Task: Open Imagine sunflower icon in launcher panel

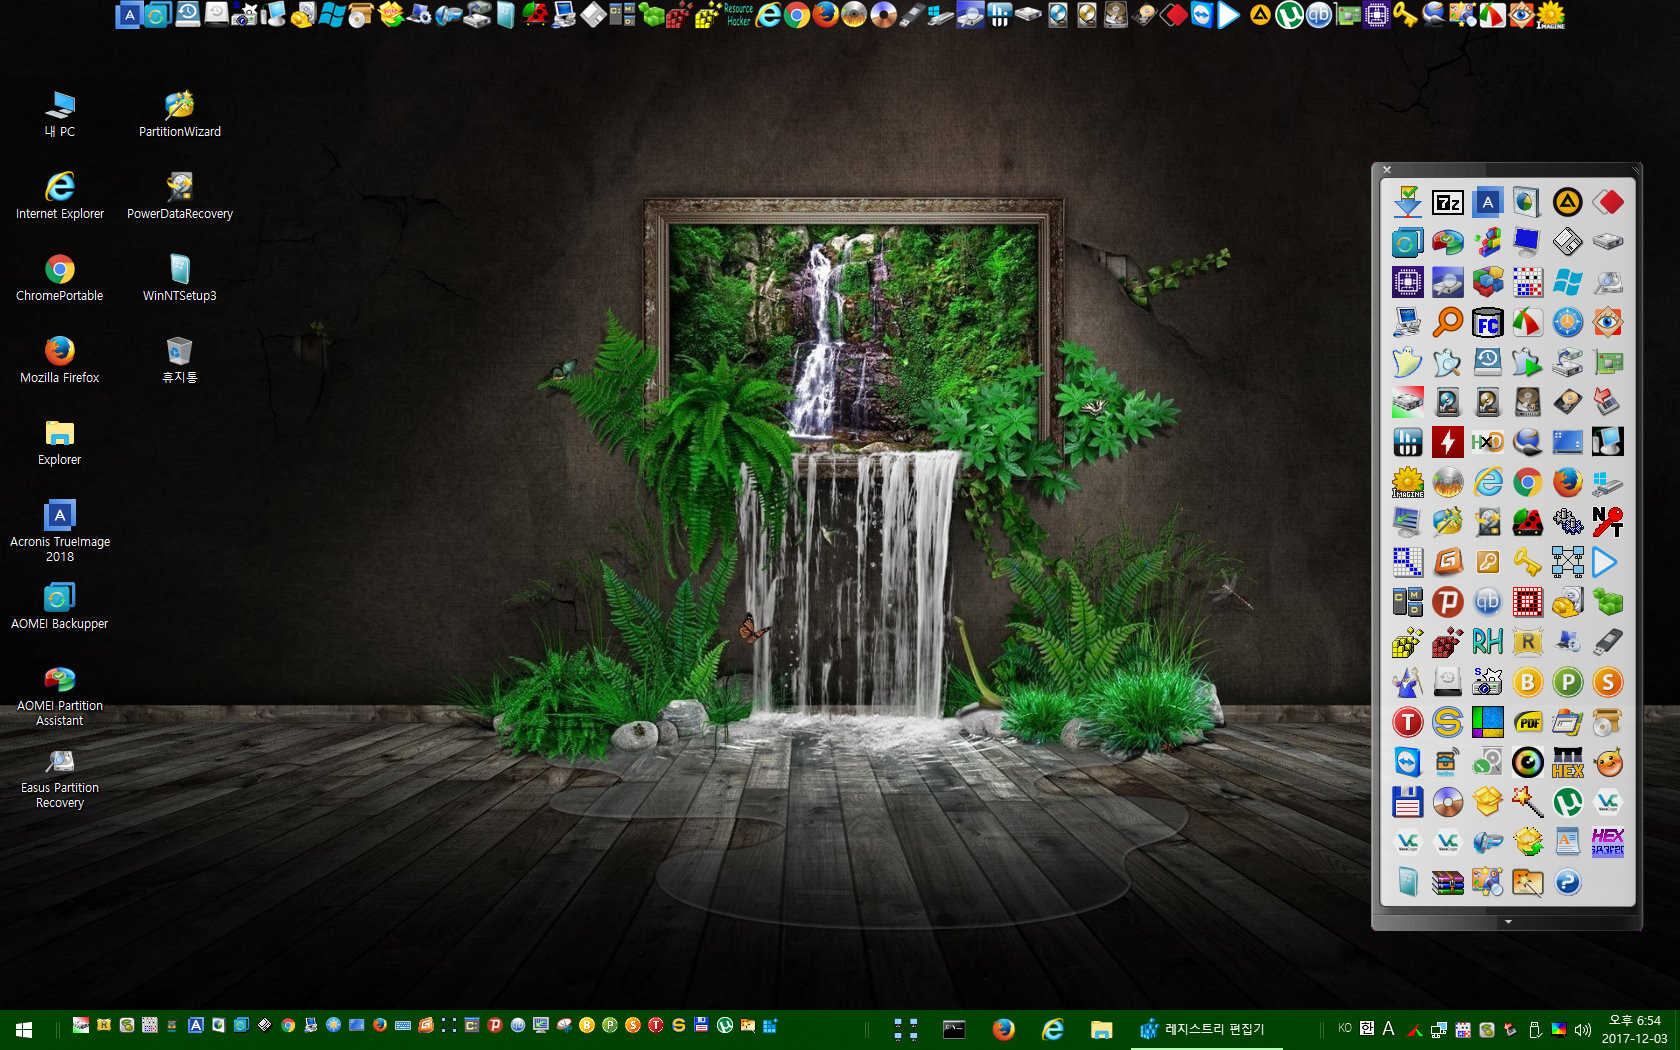Action: tap(1407, 482)
